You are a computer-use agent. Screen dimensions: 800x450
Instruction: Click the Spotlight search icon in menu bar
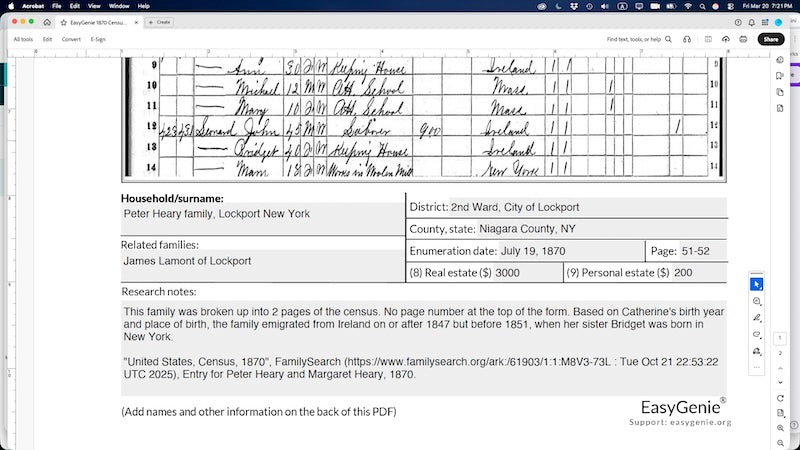(x=702, y=6)
